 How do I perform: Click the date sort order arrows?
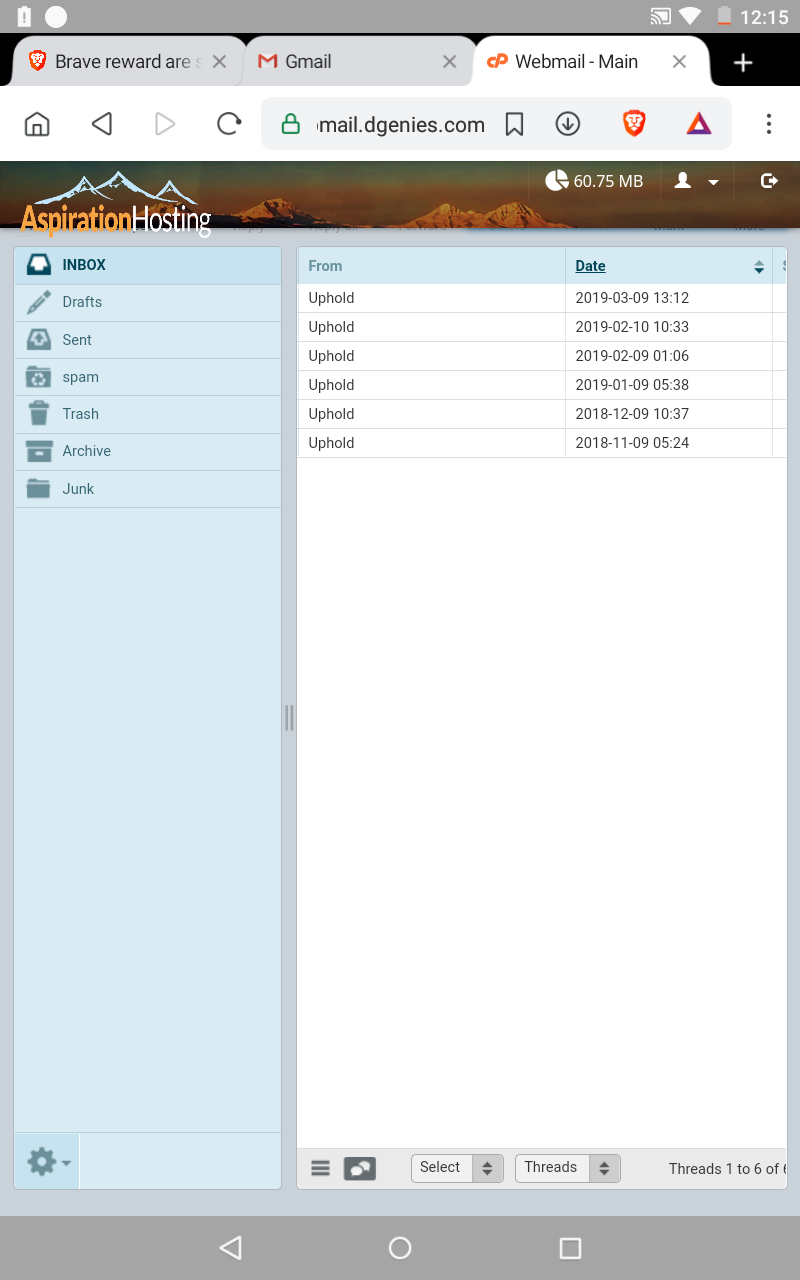pos(758,266)
